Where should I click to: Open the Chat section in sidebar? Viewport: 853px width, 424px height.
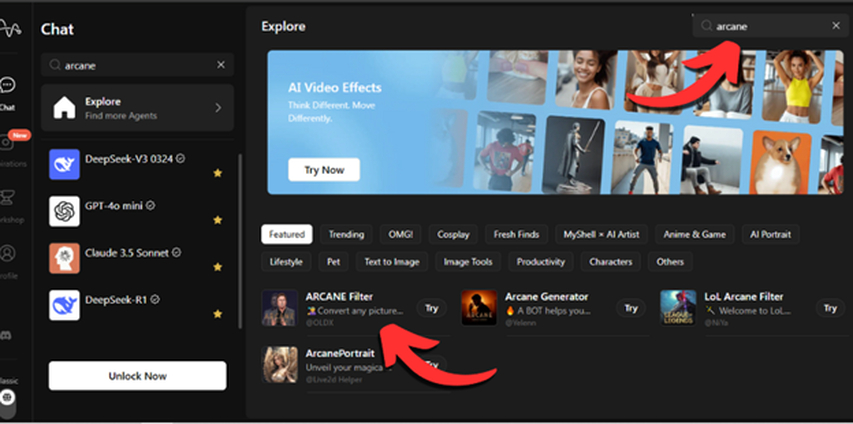point(7,93)
